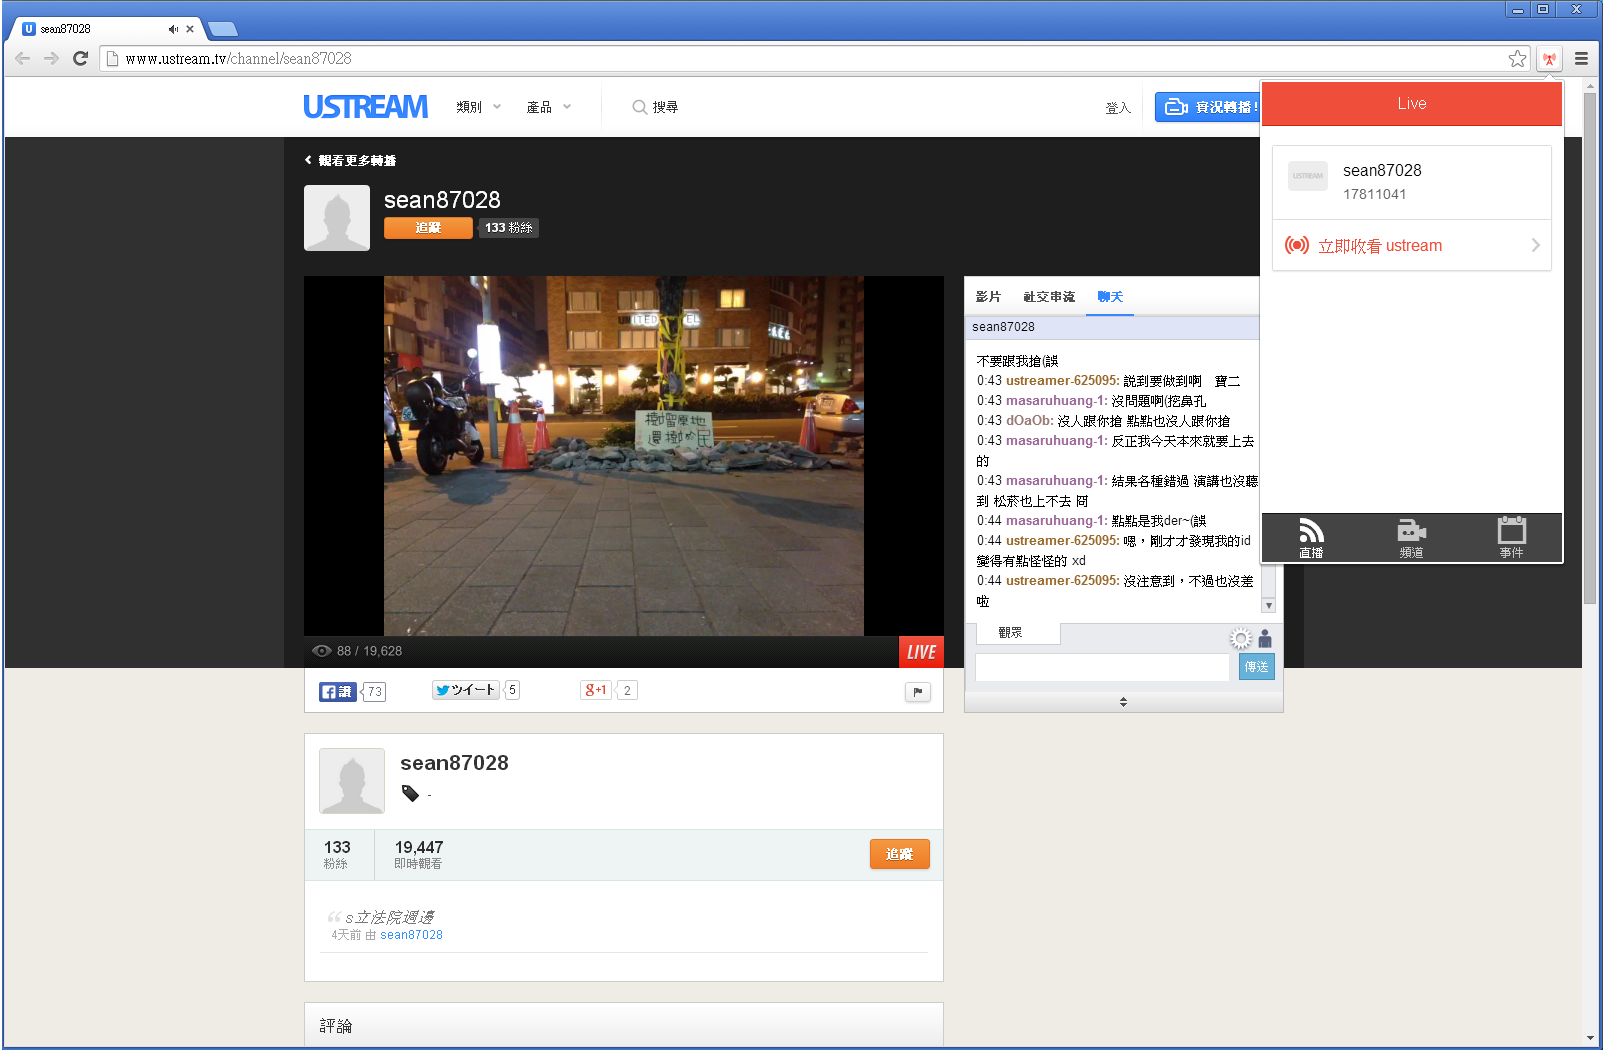Image resolution: width=1603 pixels, height=1051 pixels.
Task: Report the stream with the flag icon
Action: click(x=917, y=692)
